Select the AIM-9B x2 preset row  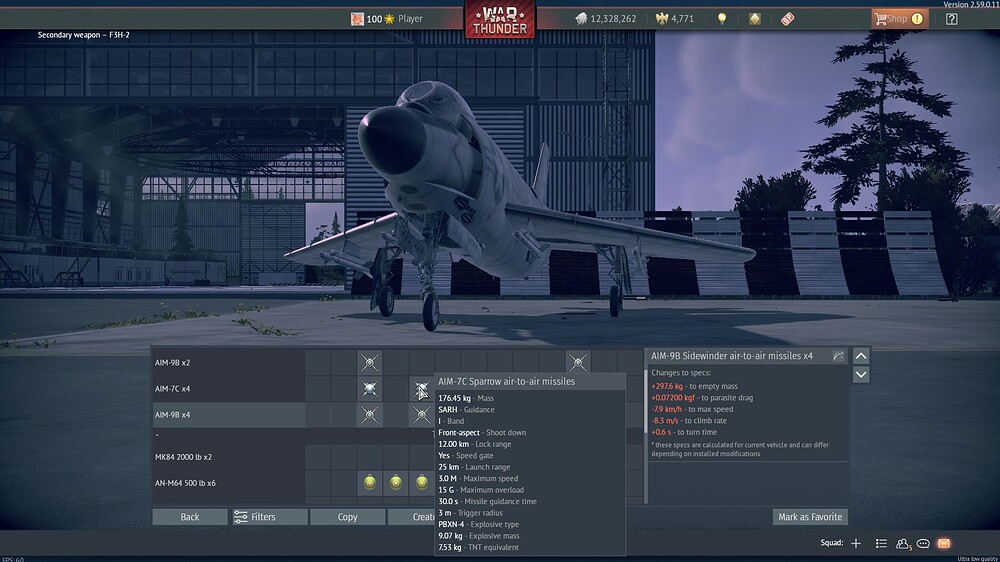[228, 362]
